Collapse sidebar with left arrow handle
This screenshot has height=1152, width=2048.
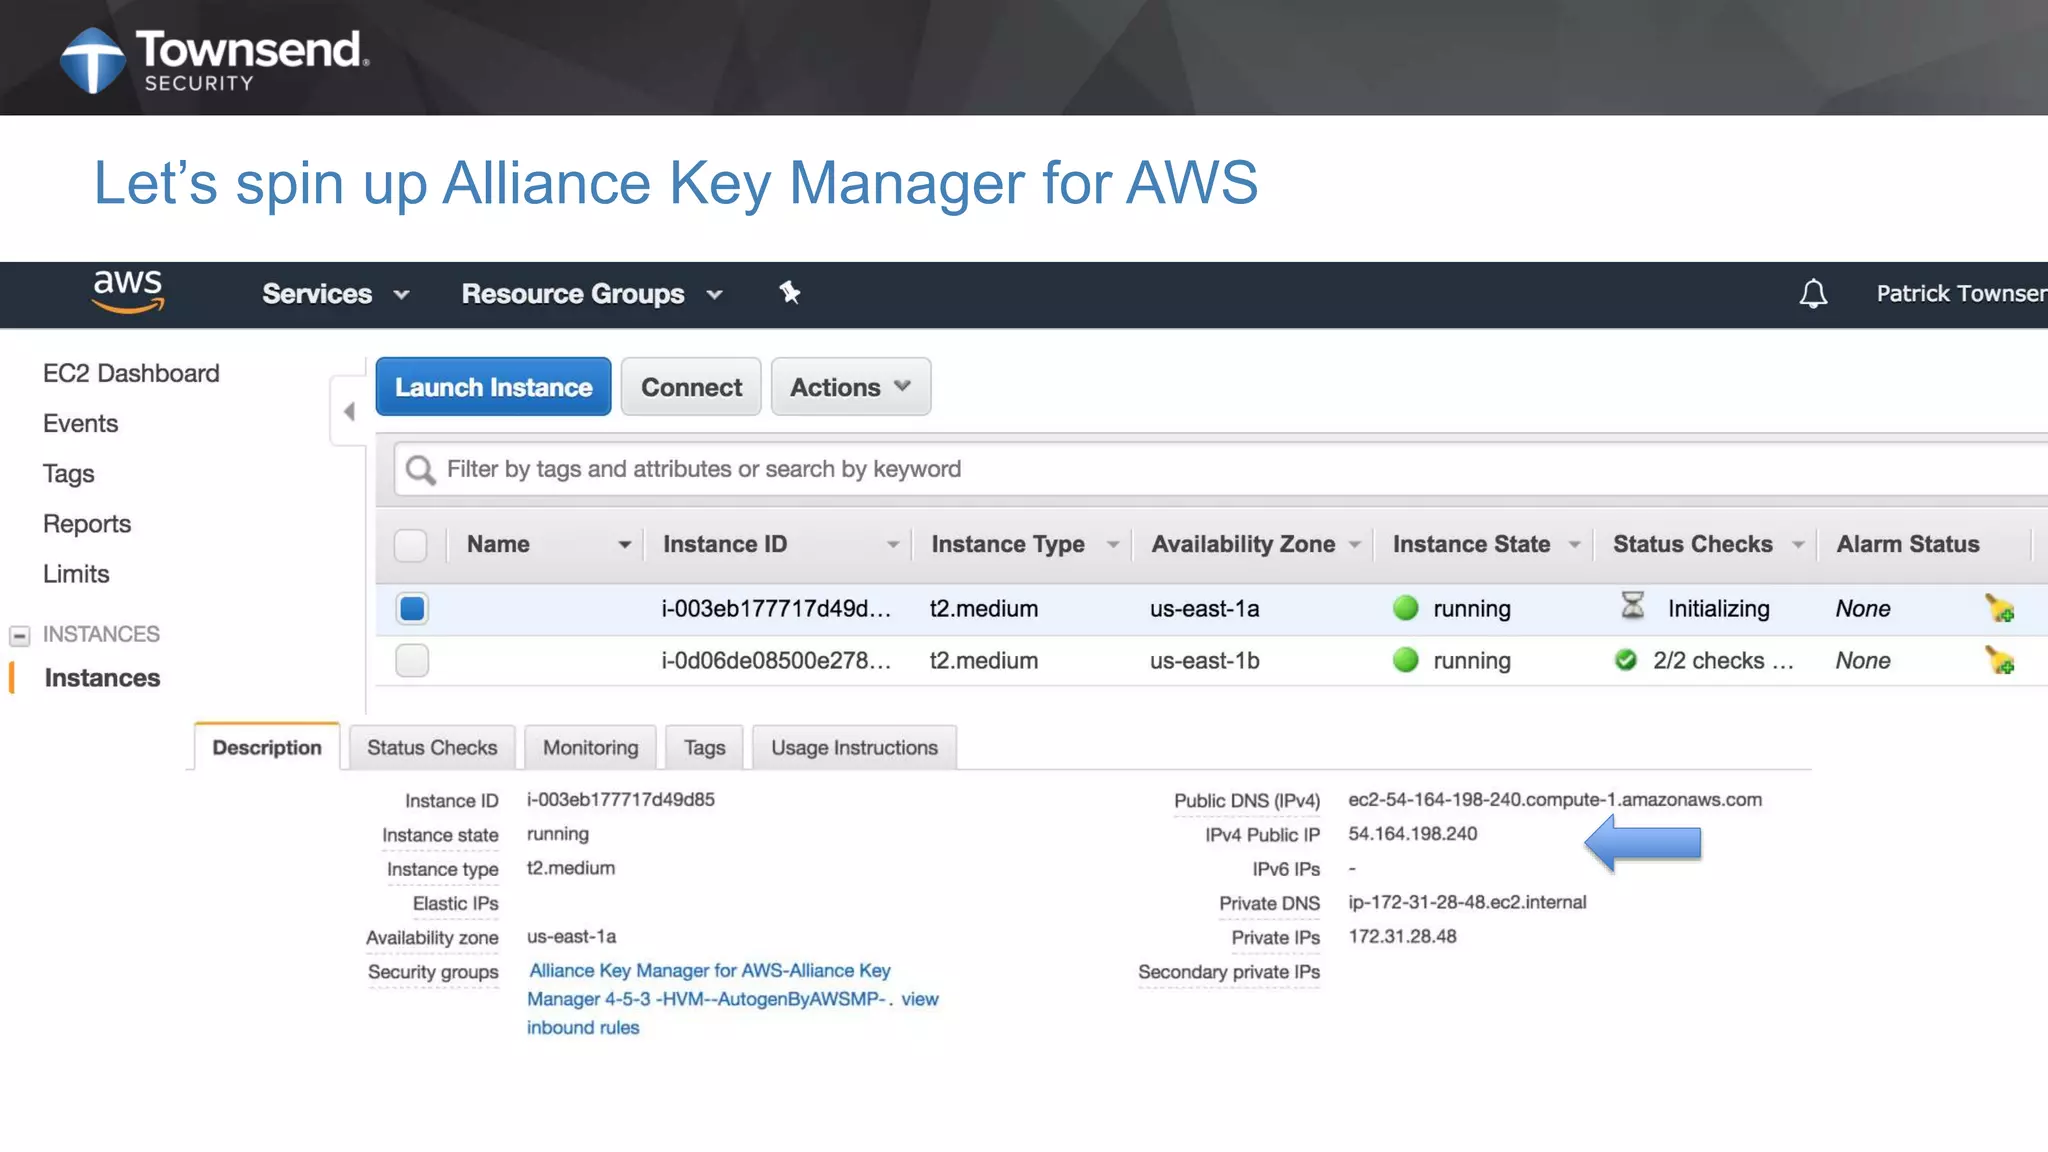click(348, 411)
